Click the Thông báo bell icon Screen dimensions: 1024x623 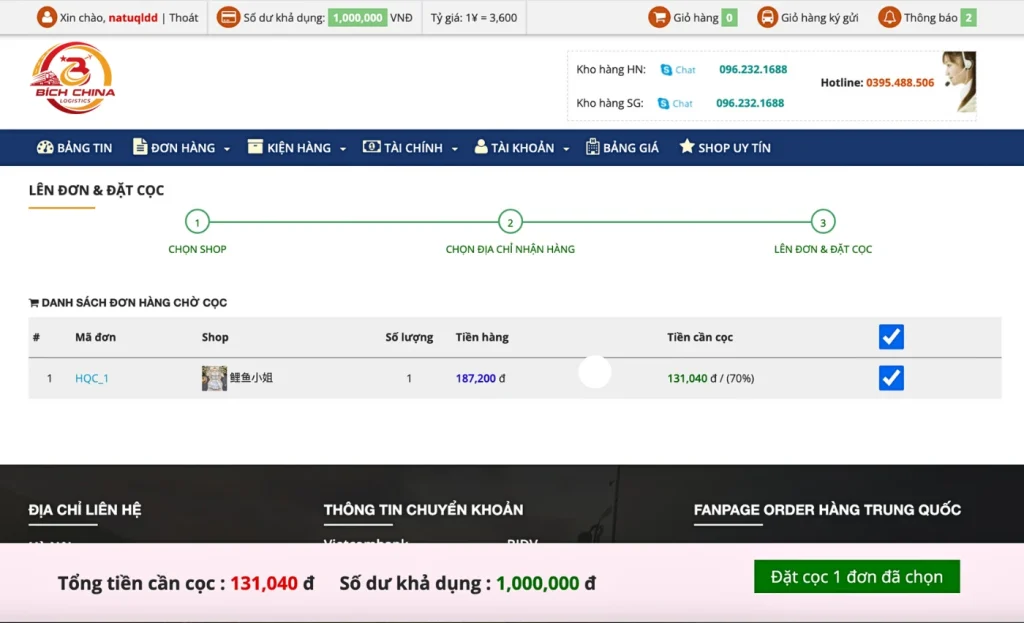point(889,17)
